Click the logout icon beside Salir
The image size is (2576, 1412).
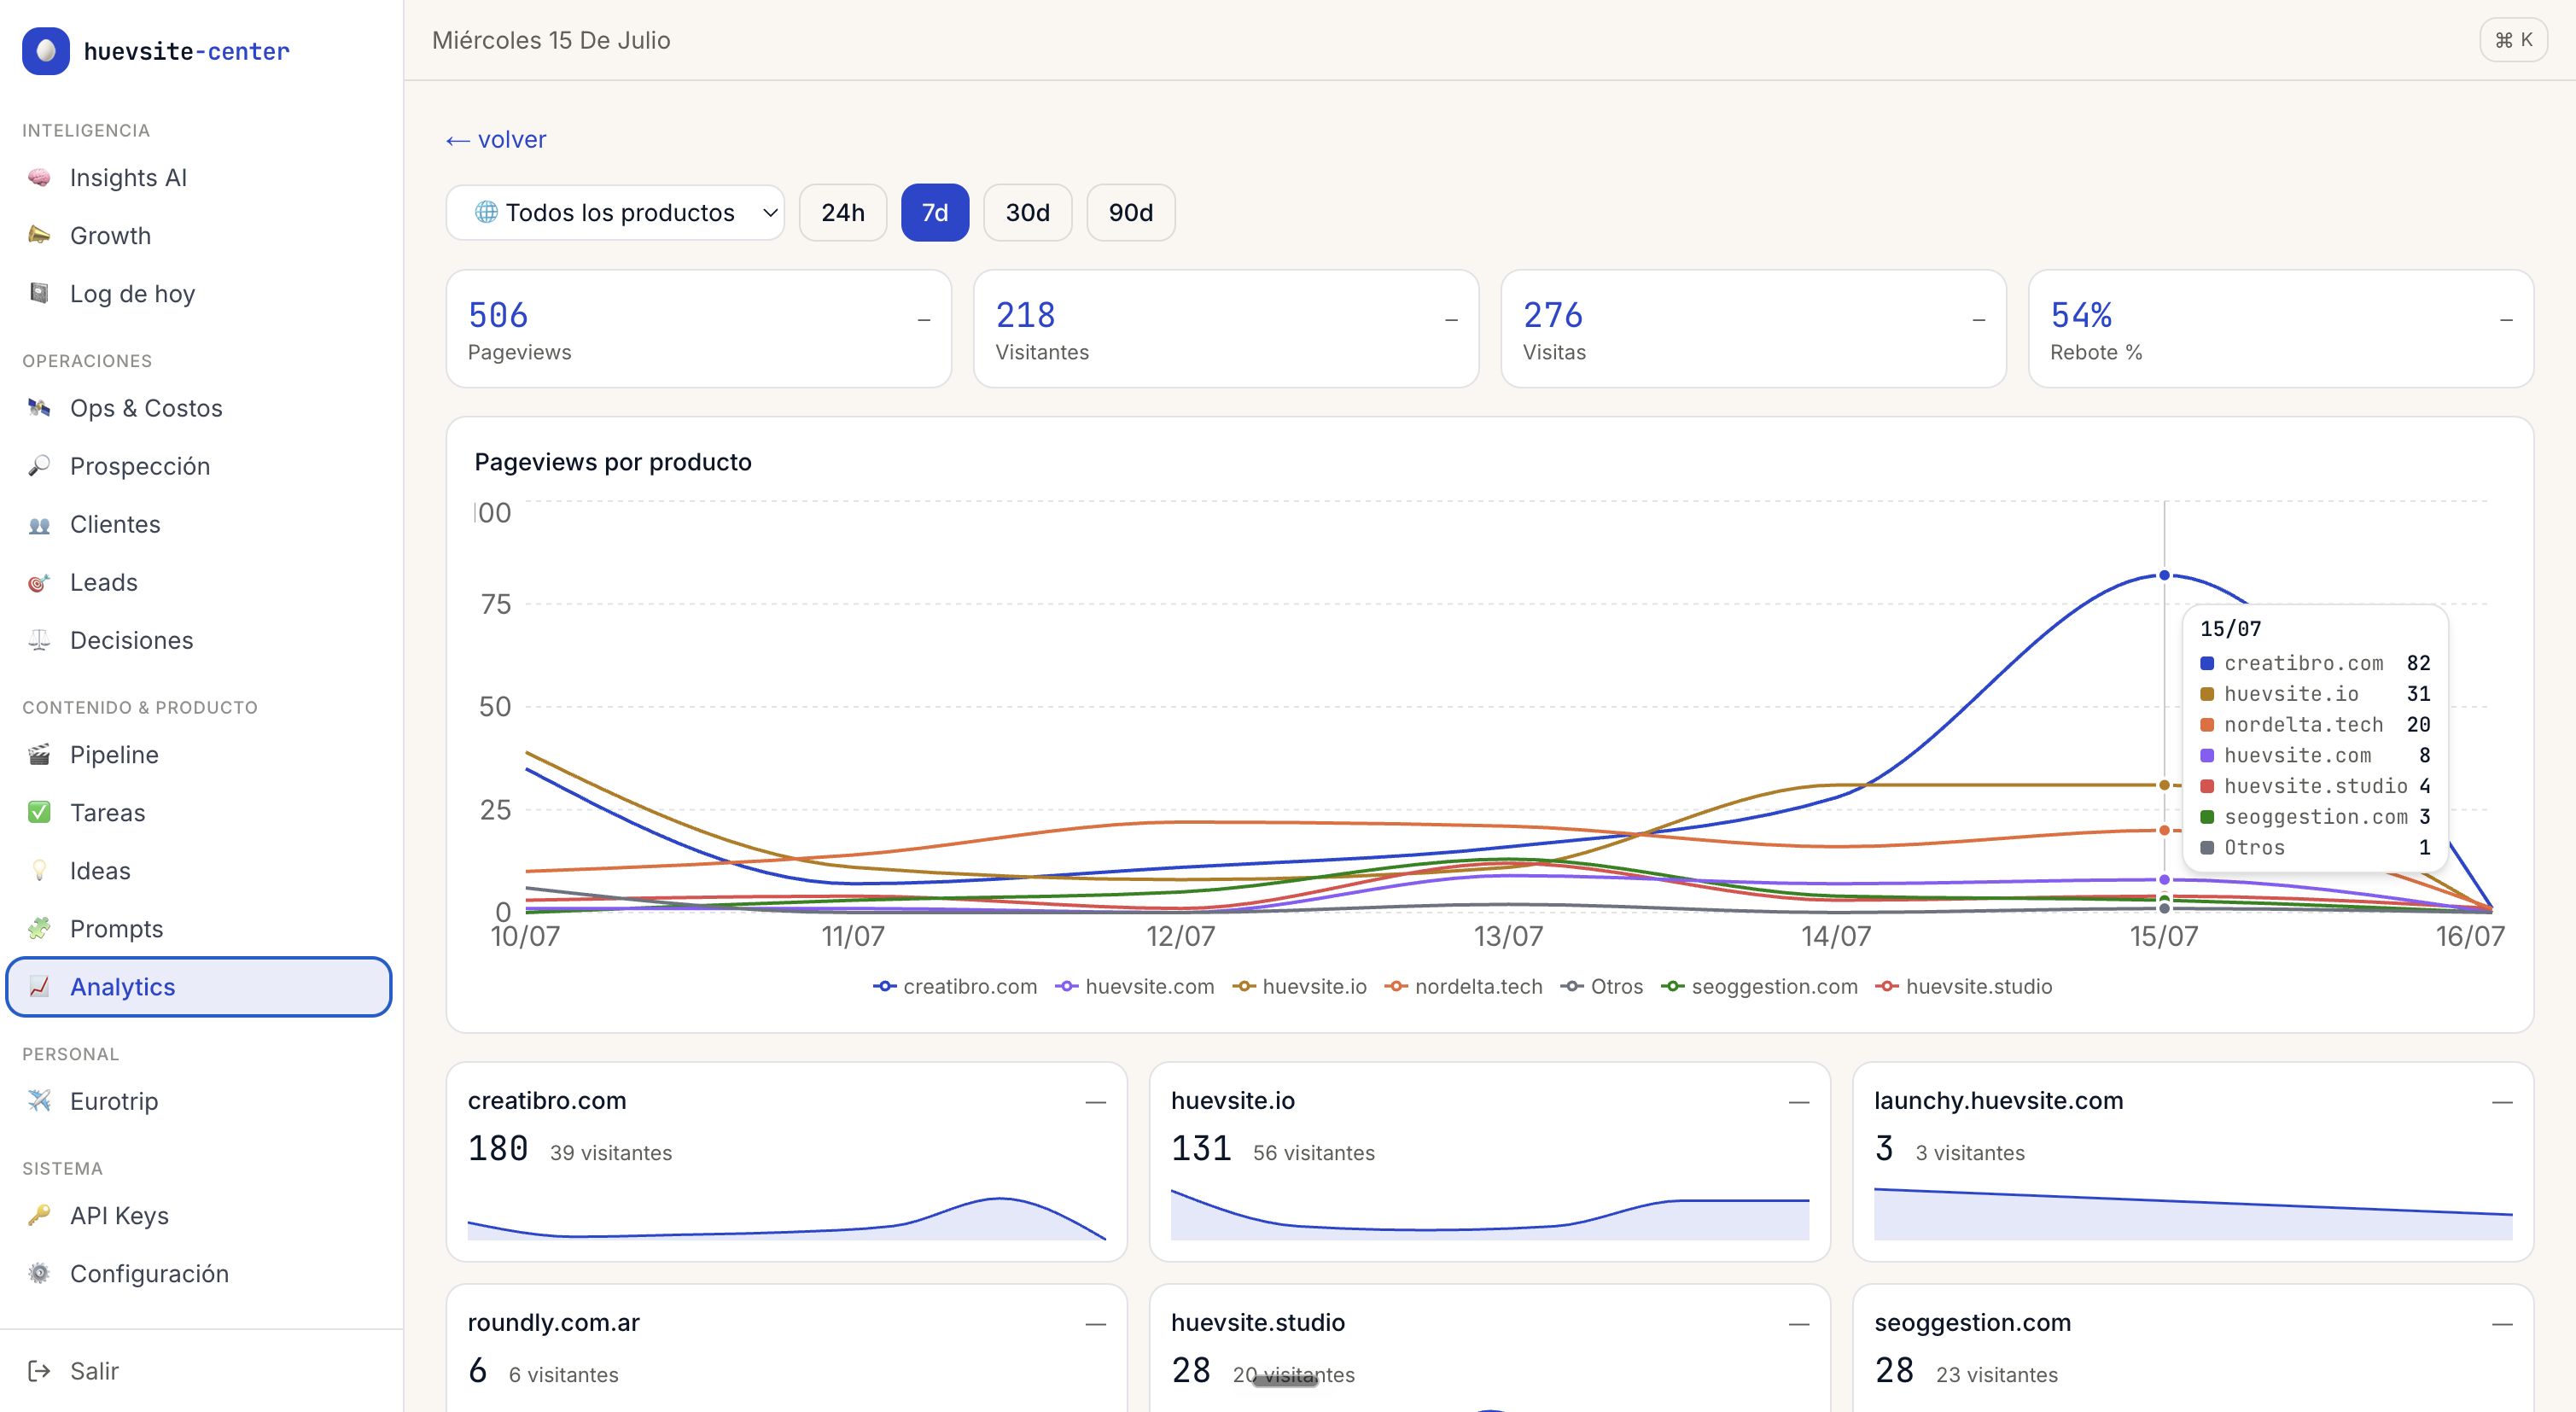[x=39, y=1371]
